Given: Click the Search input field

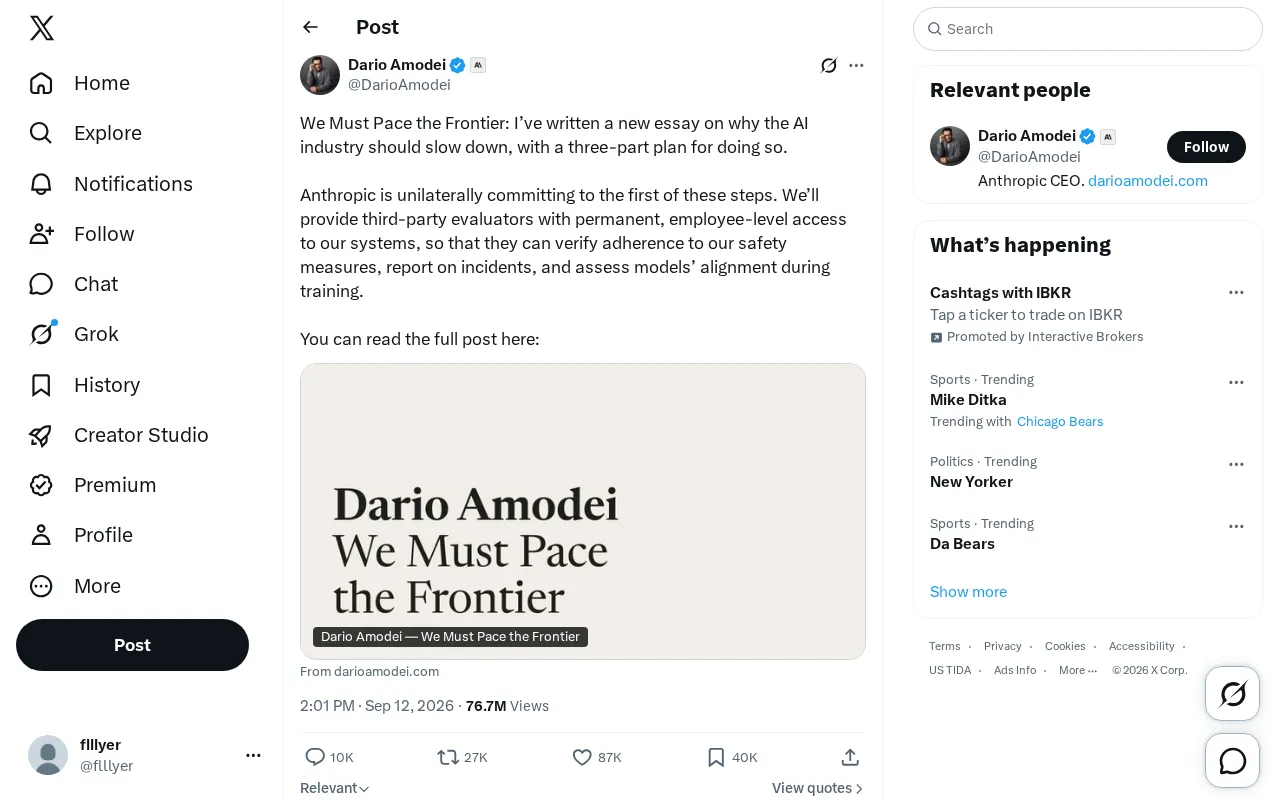Looking at the screenshot, I should [1088, 29].
